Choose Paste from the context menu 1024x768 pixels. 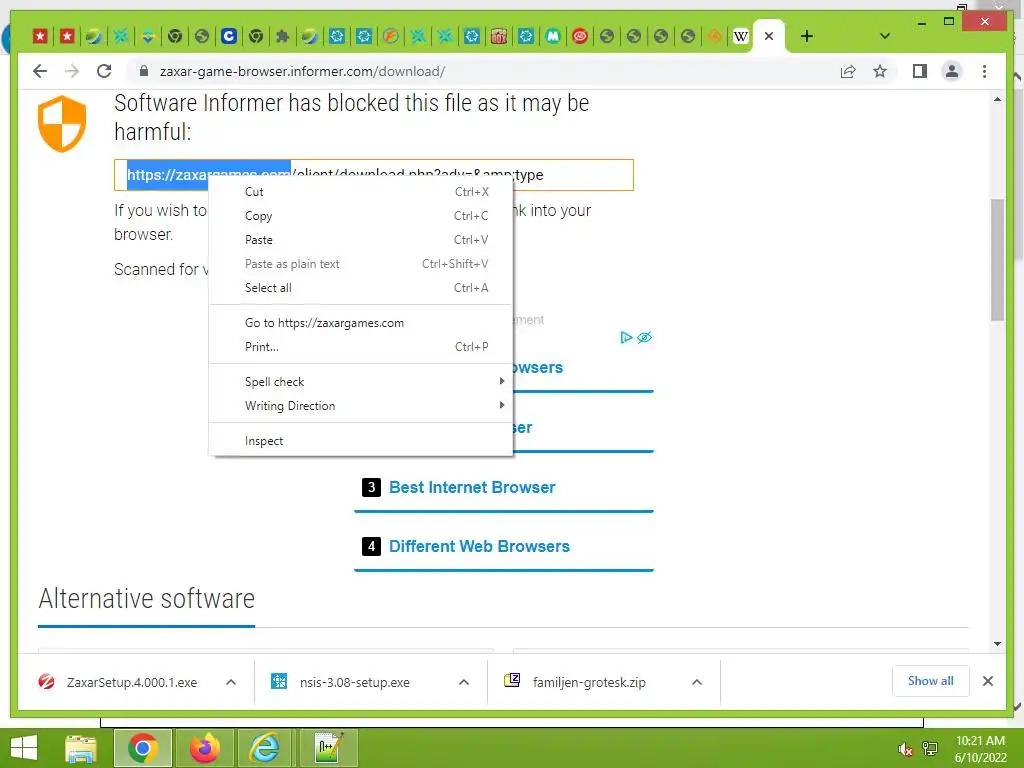coord(360,240)
